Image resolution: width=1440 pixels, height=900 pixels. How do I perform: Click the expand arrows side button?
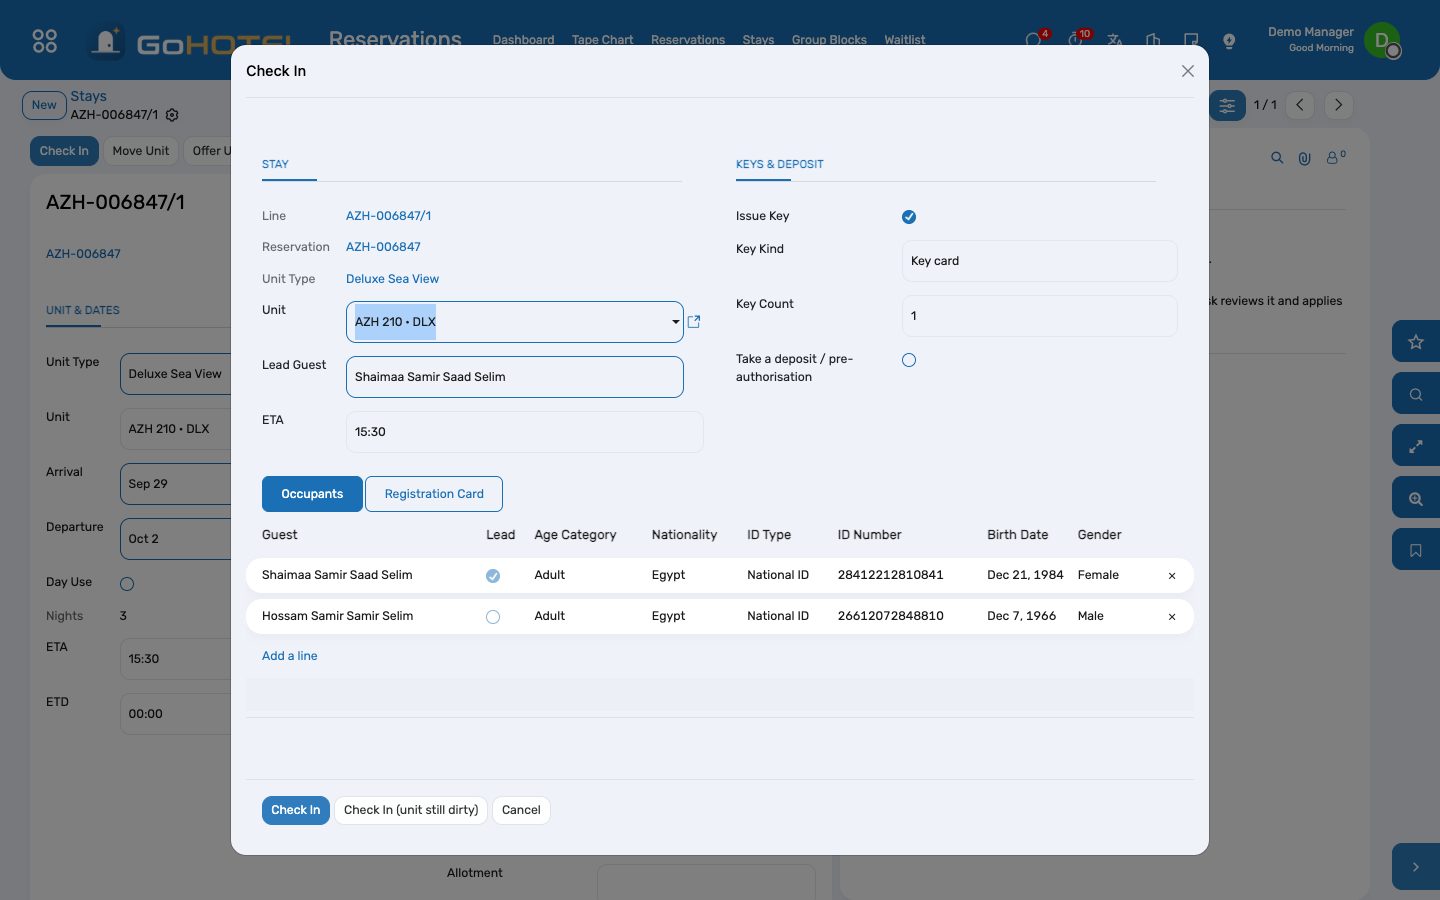pos(1416,446)
